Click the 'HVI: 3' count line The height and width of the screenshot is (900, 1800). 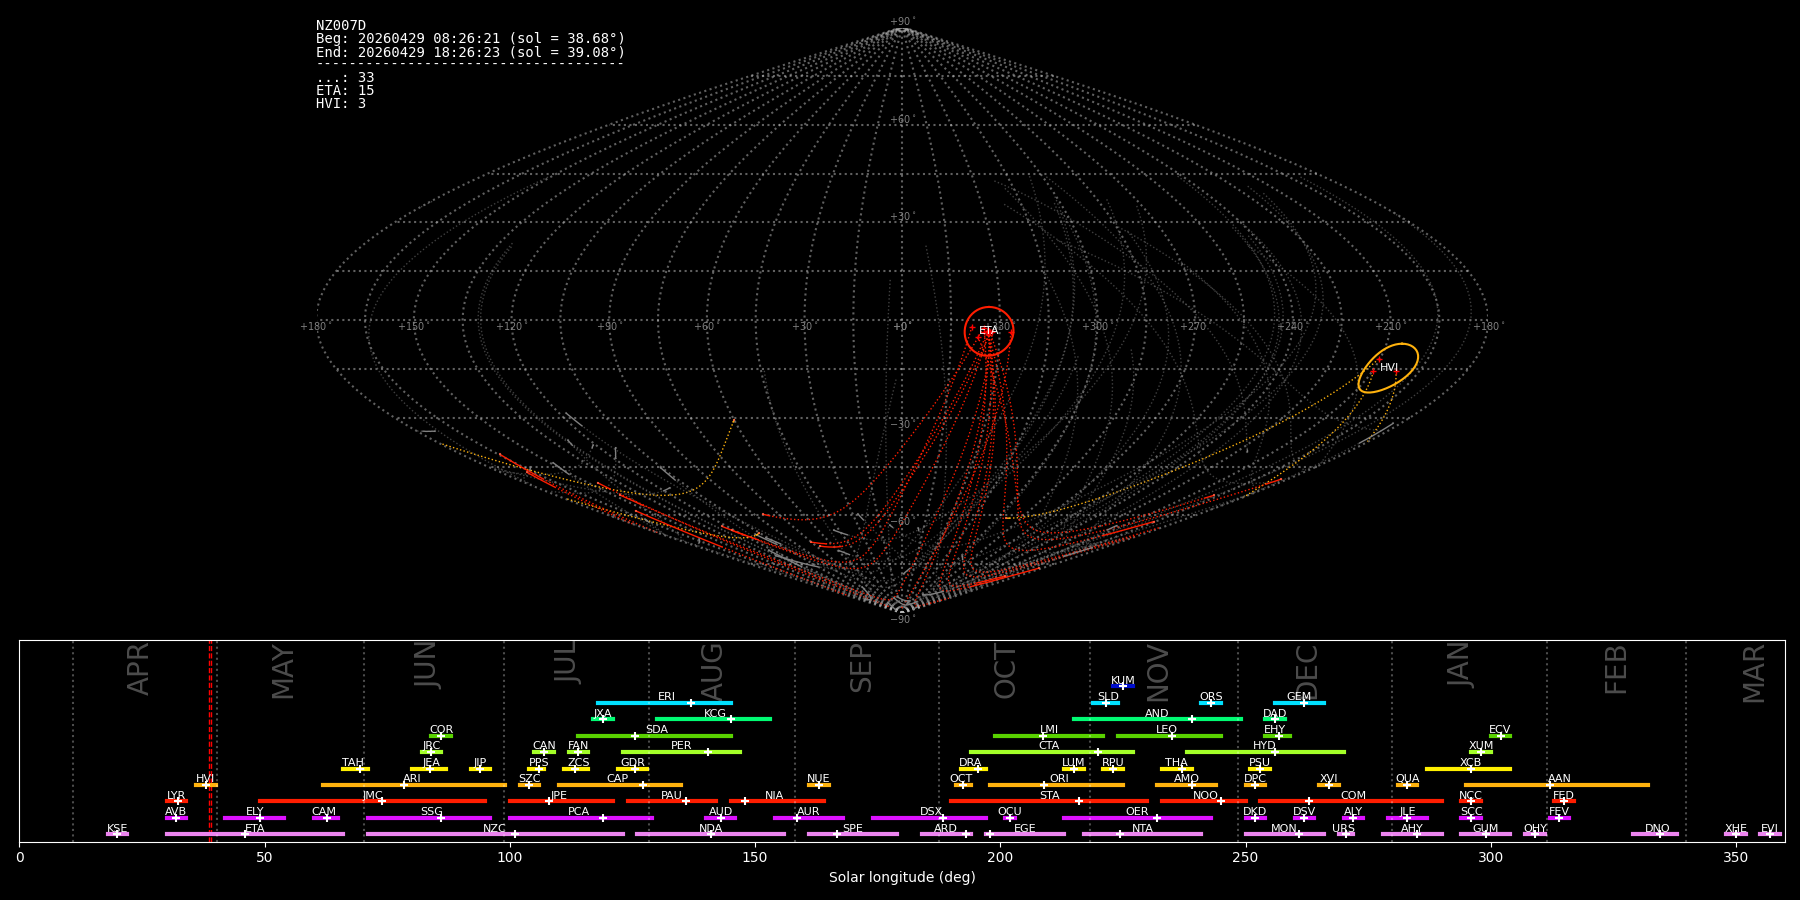click(341, 104)
